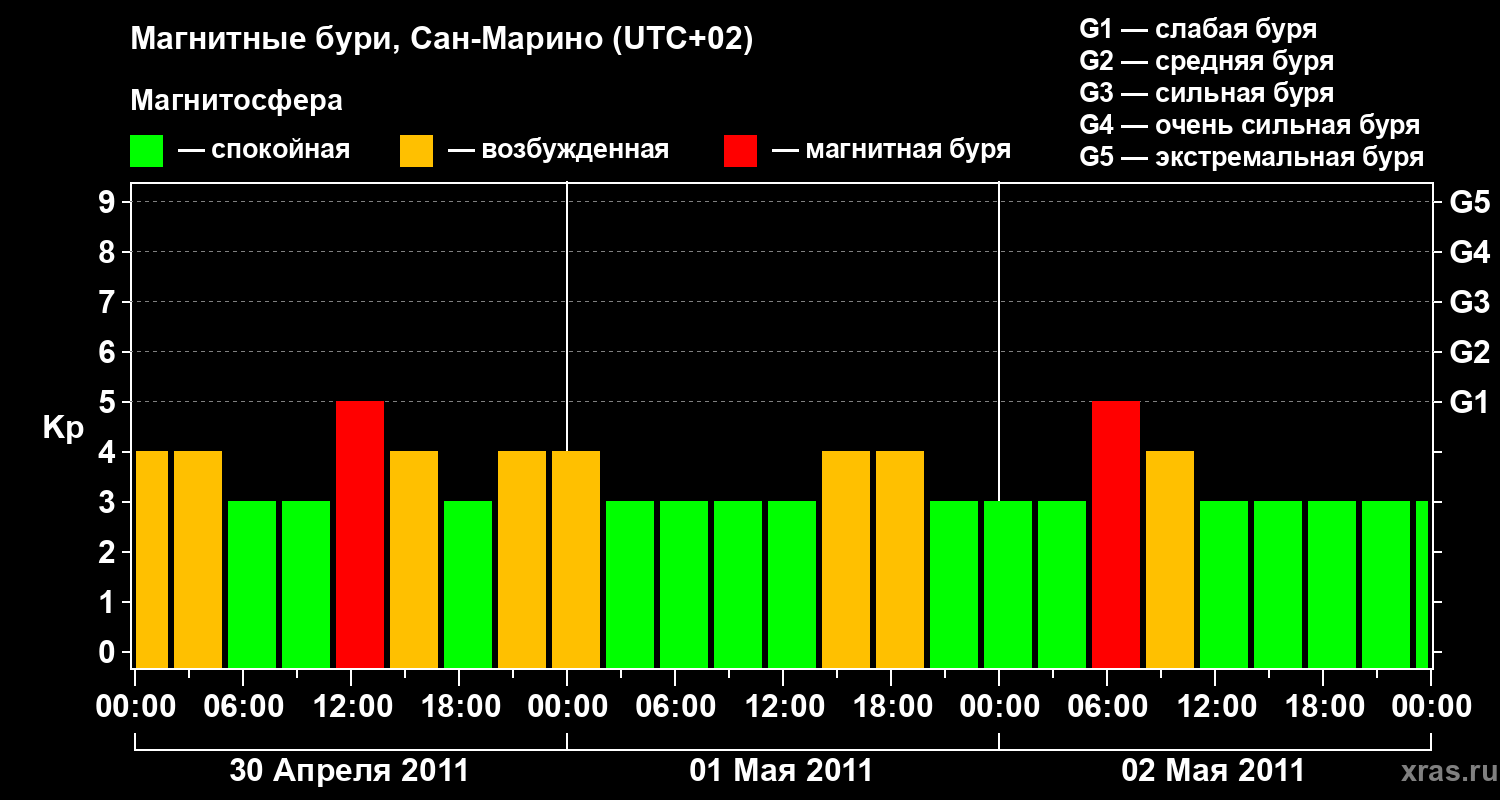Image resolution: width=1500 pixels, height=800 pixels.
Task: Click the date label '02 Мая 2011'
Action: click(x=1213, y=771)
